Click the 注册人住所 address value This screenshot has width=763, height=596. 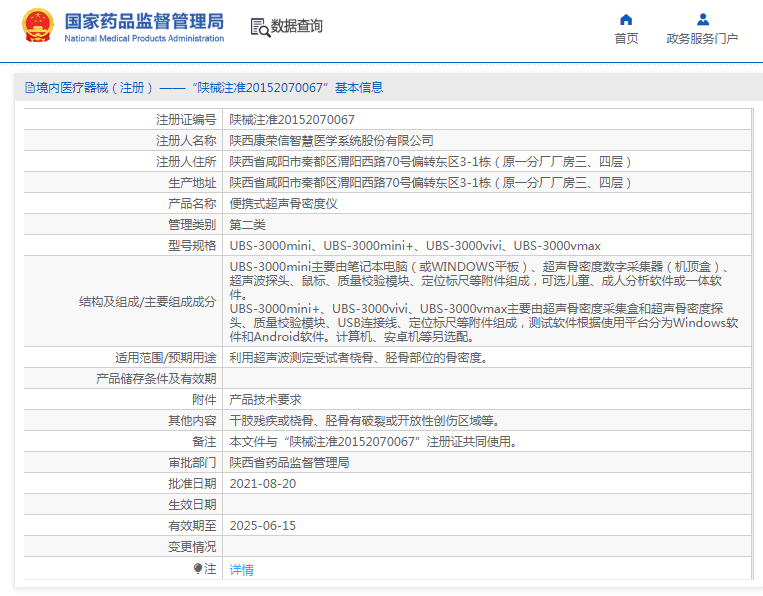tap(431, 162)
